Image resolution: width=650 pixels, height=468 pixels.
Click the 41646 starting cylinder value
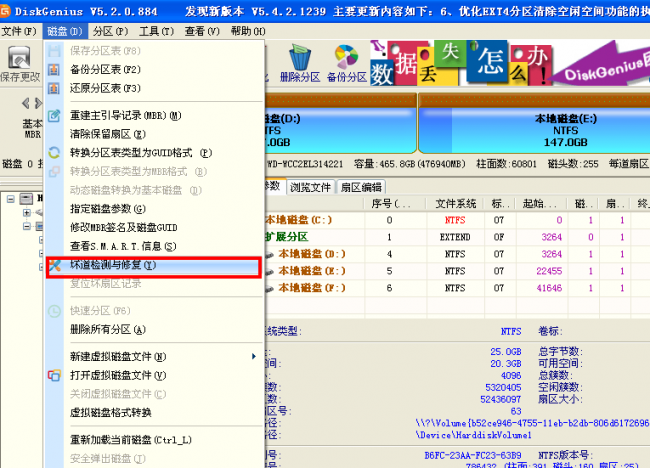pyautogui.click(x=549, y=288)
